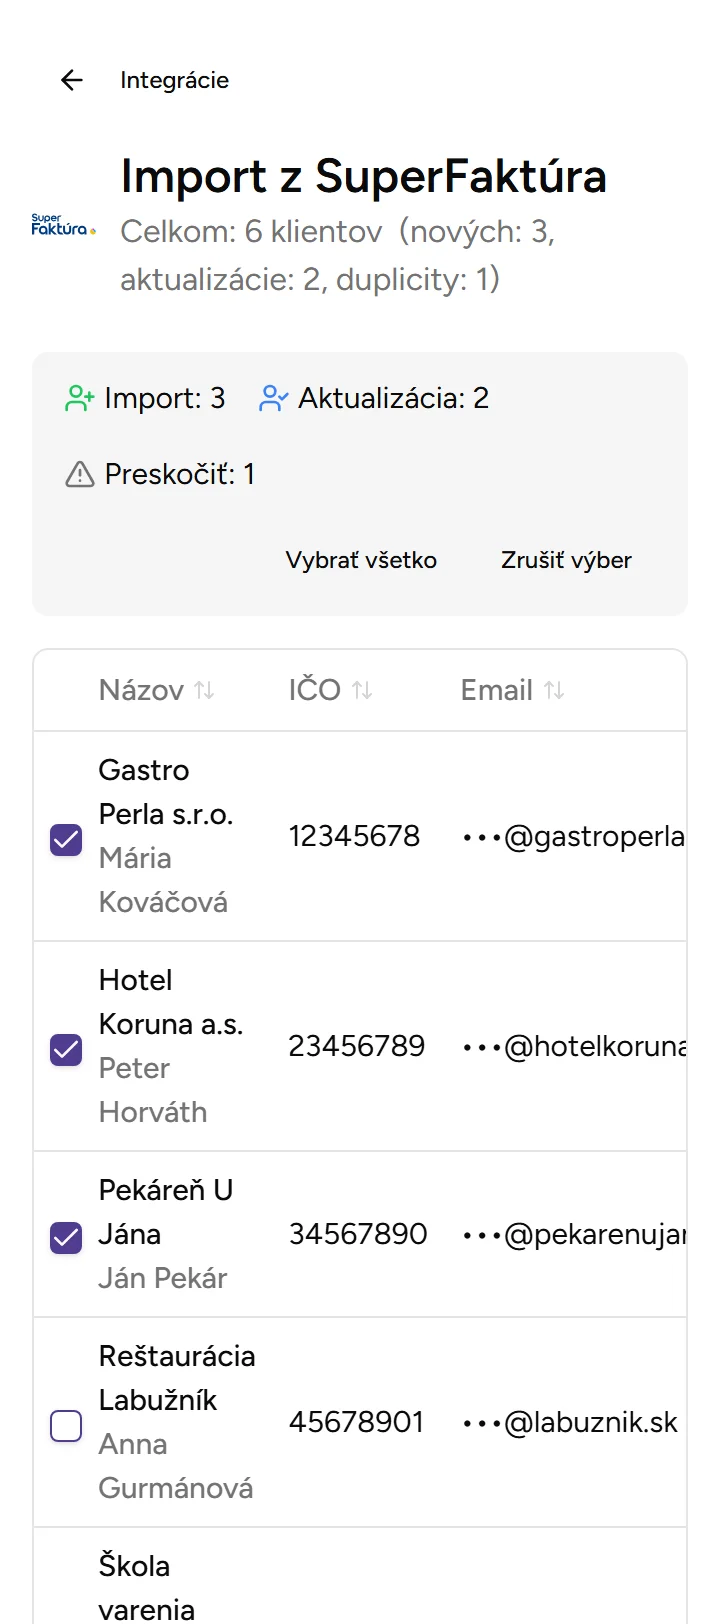Click the Názov column sort arrows
The height and width of the screenshot is (1624, 720).
(x=205, y=690)
